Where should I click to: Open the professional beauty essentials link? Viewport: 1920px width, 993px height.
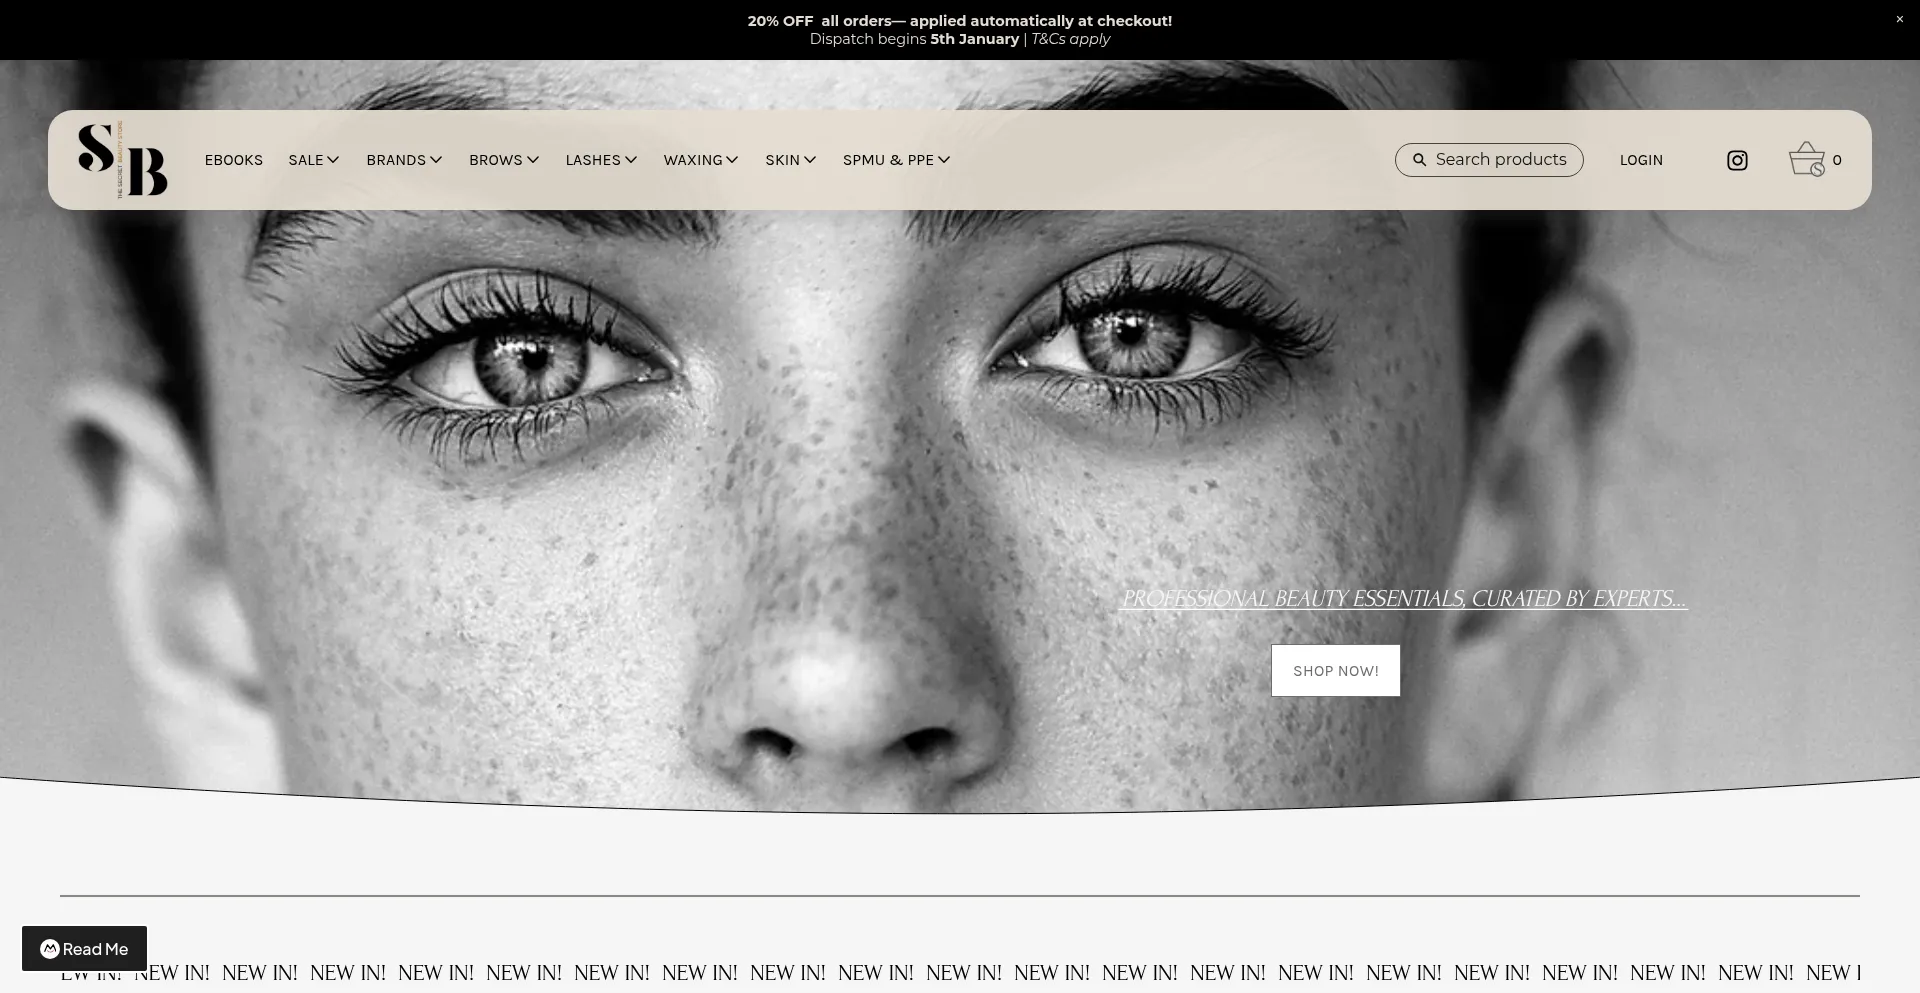coord(1404,598)
